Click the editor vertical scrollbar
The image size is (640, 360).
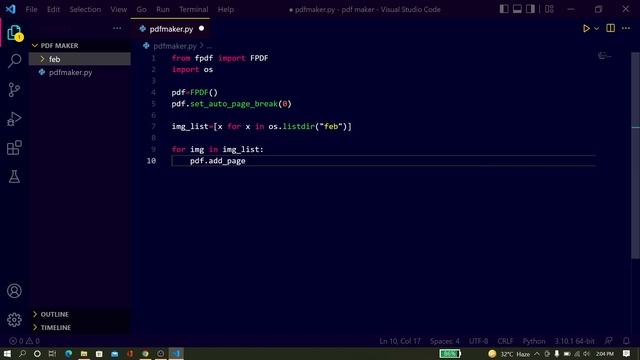pos(636,155)
